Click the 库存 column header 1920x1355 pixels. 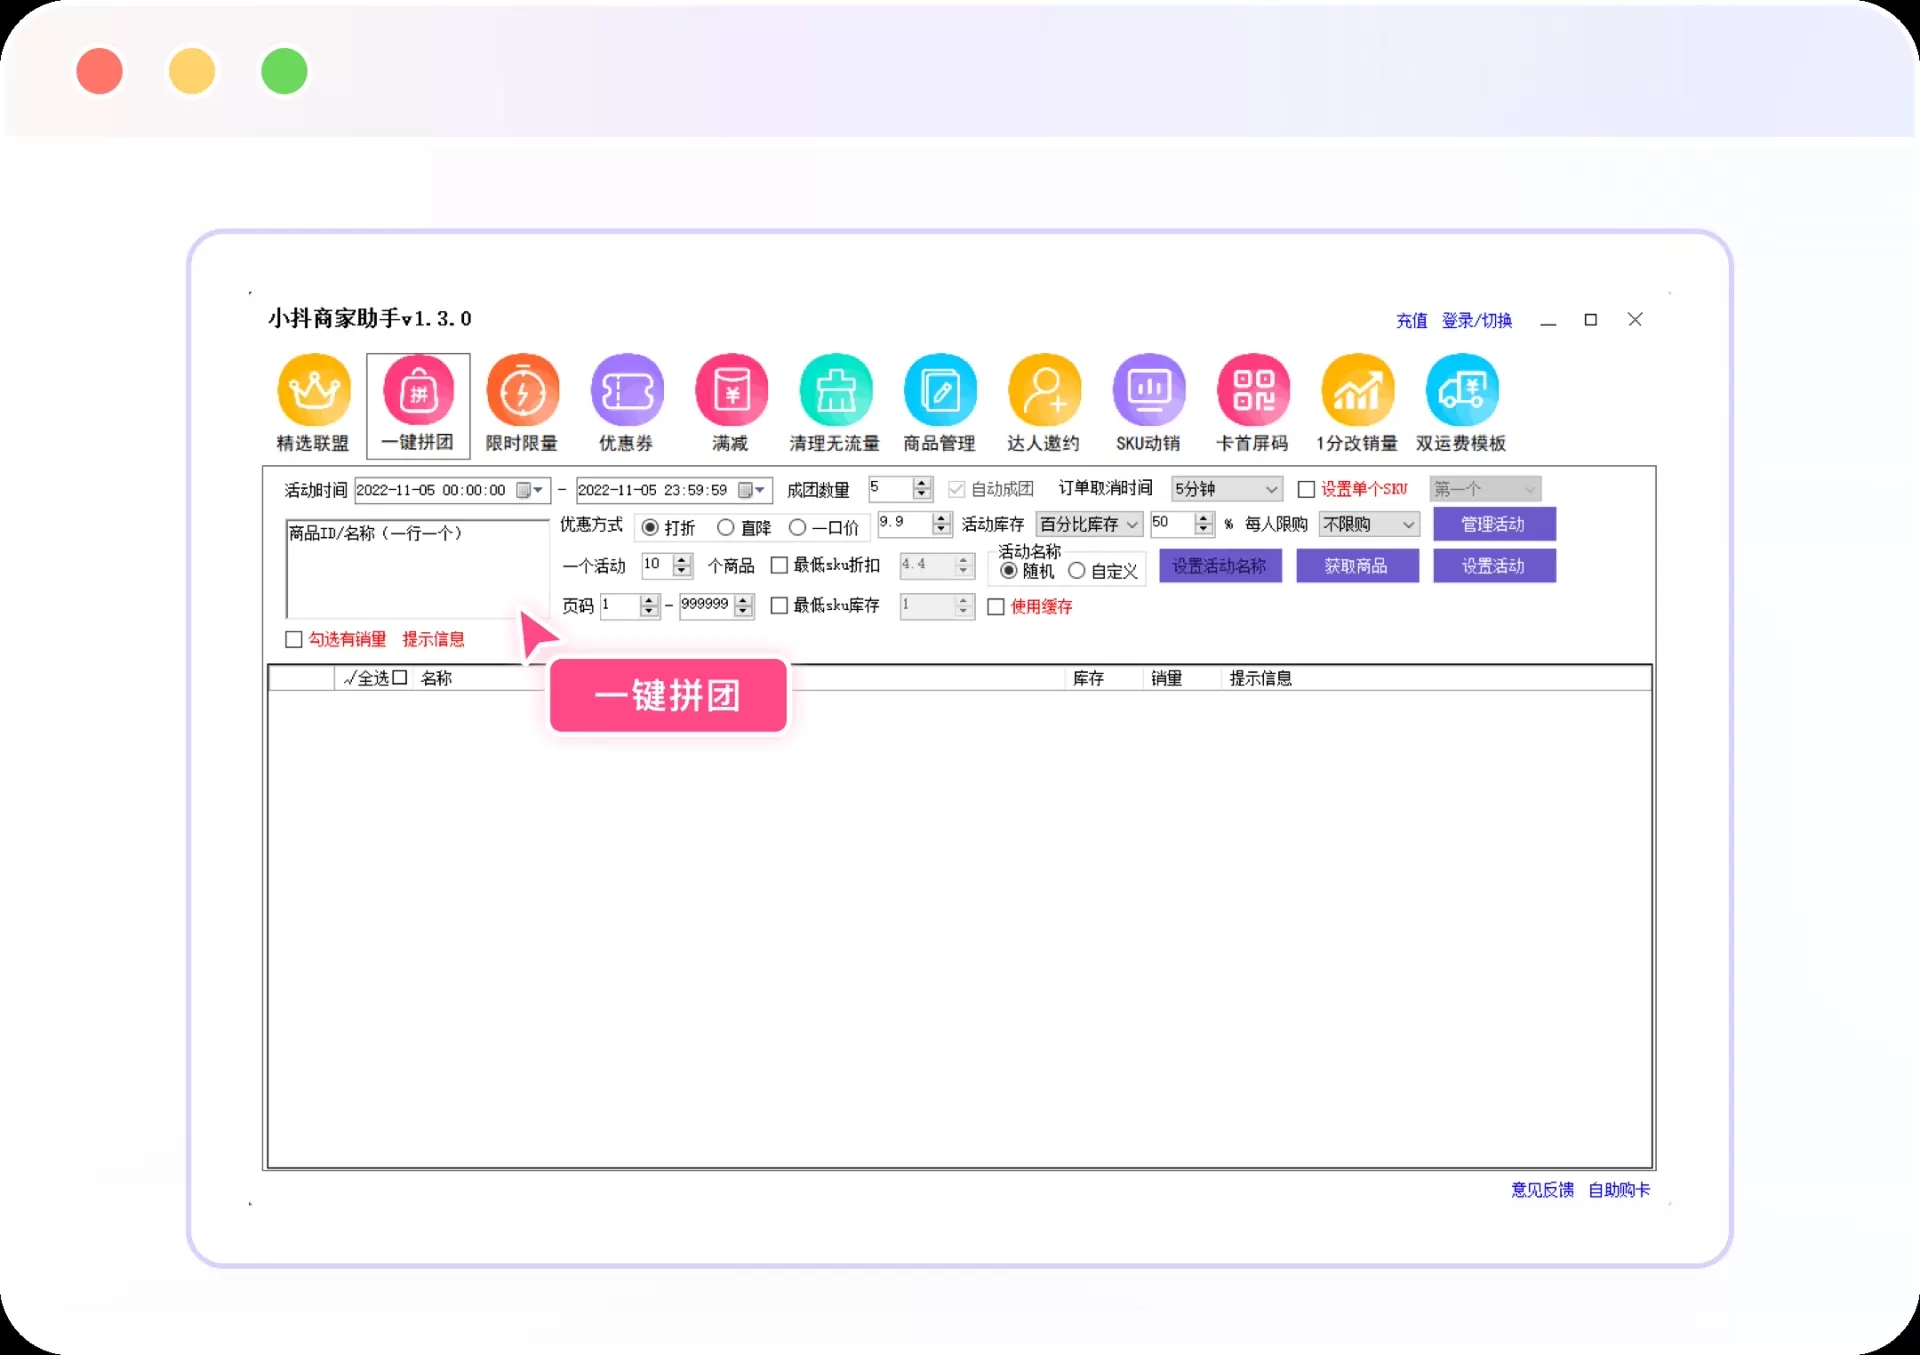pyautogui.click(x=1089, y=678)
